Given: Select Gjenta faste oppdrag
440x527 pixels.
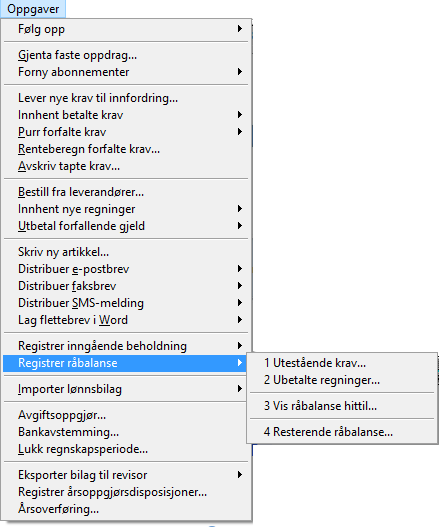Looking at the screenshot, I should pyautogui.click(x=126, y=55).
